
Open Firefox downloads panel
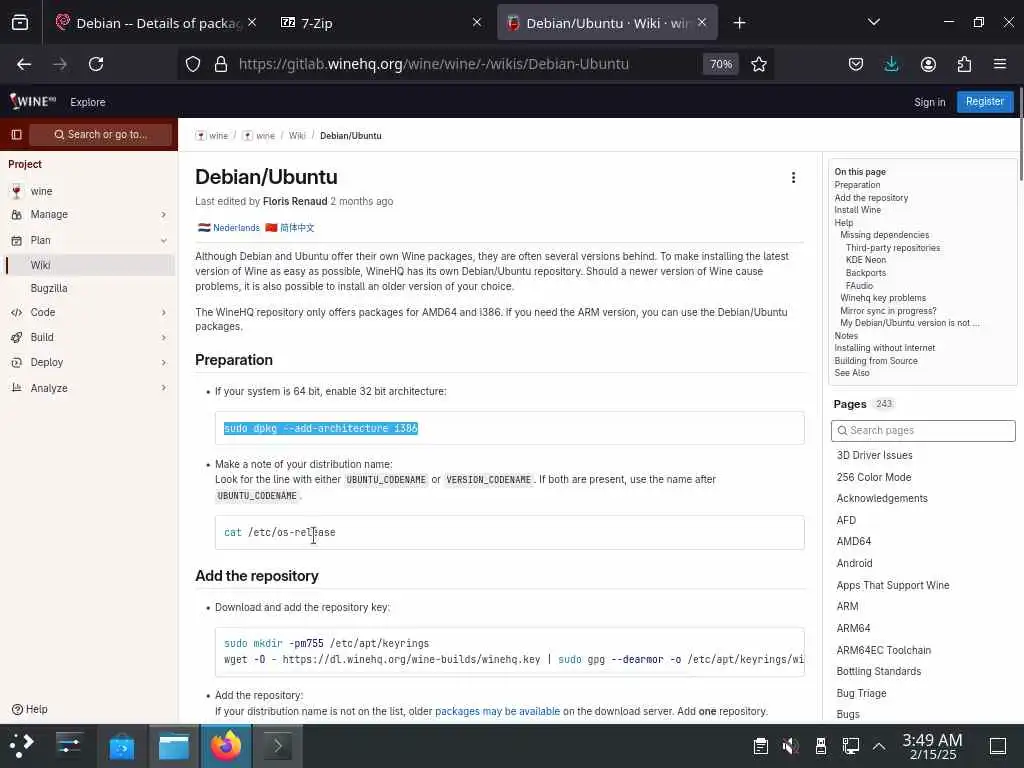(891, 64)
